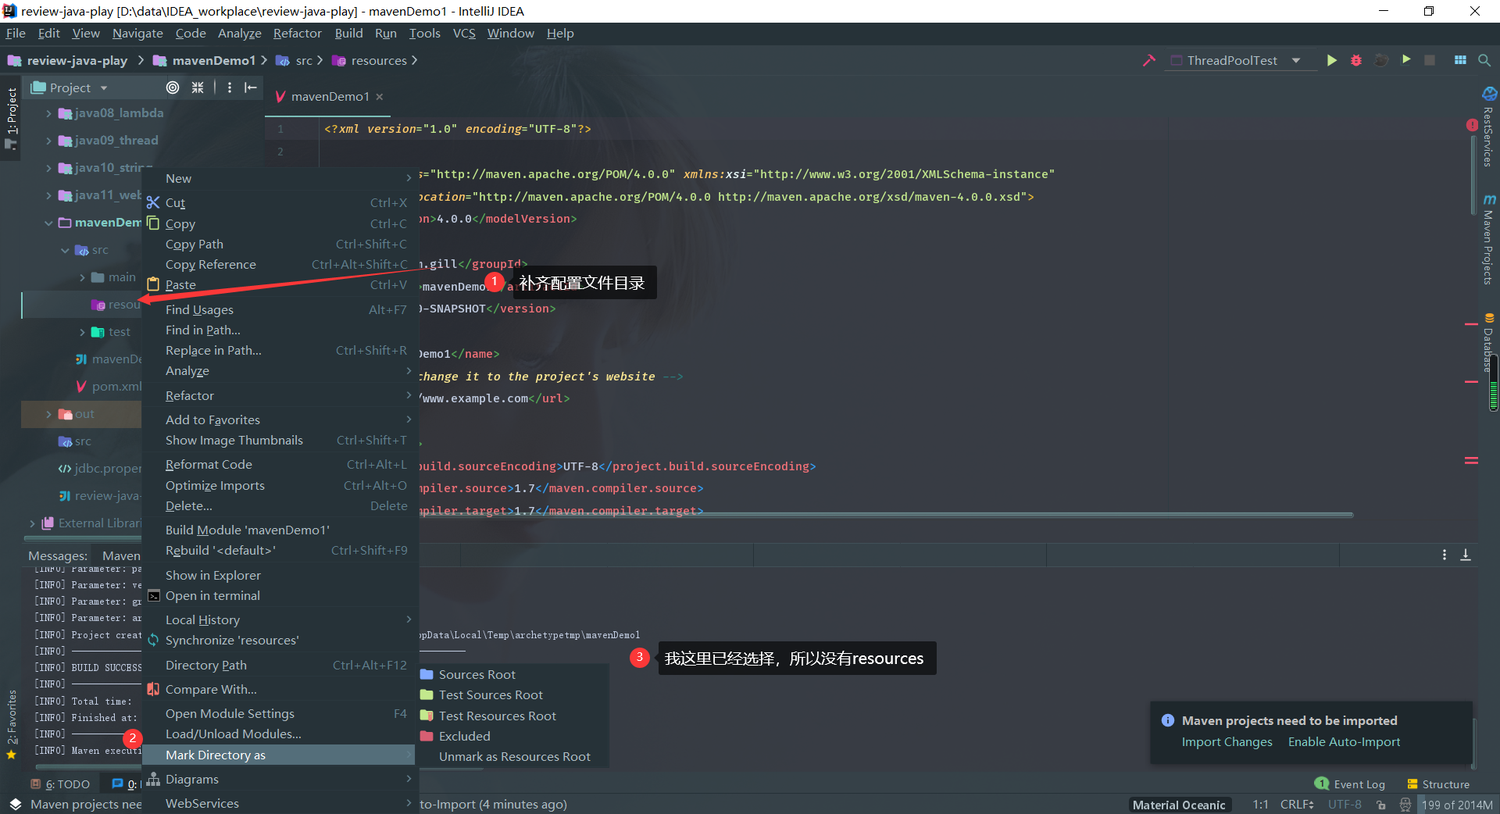This screenshot has height=814, width=1500.
Task: Click the Material Oceanic theme status widget
Action: click(x=1178, y=805)
